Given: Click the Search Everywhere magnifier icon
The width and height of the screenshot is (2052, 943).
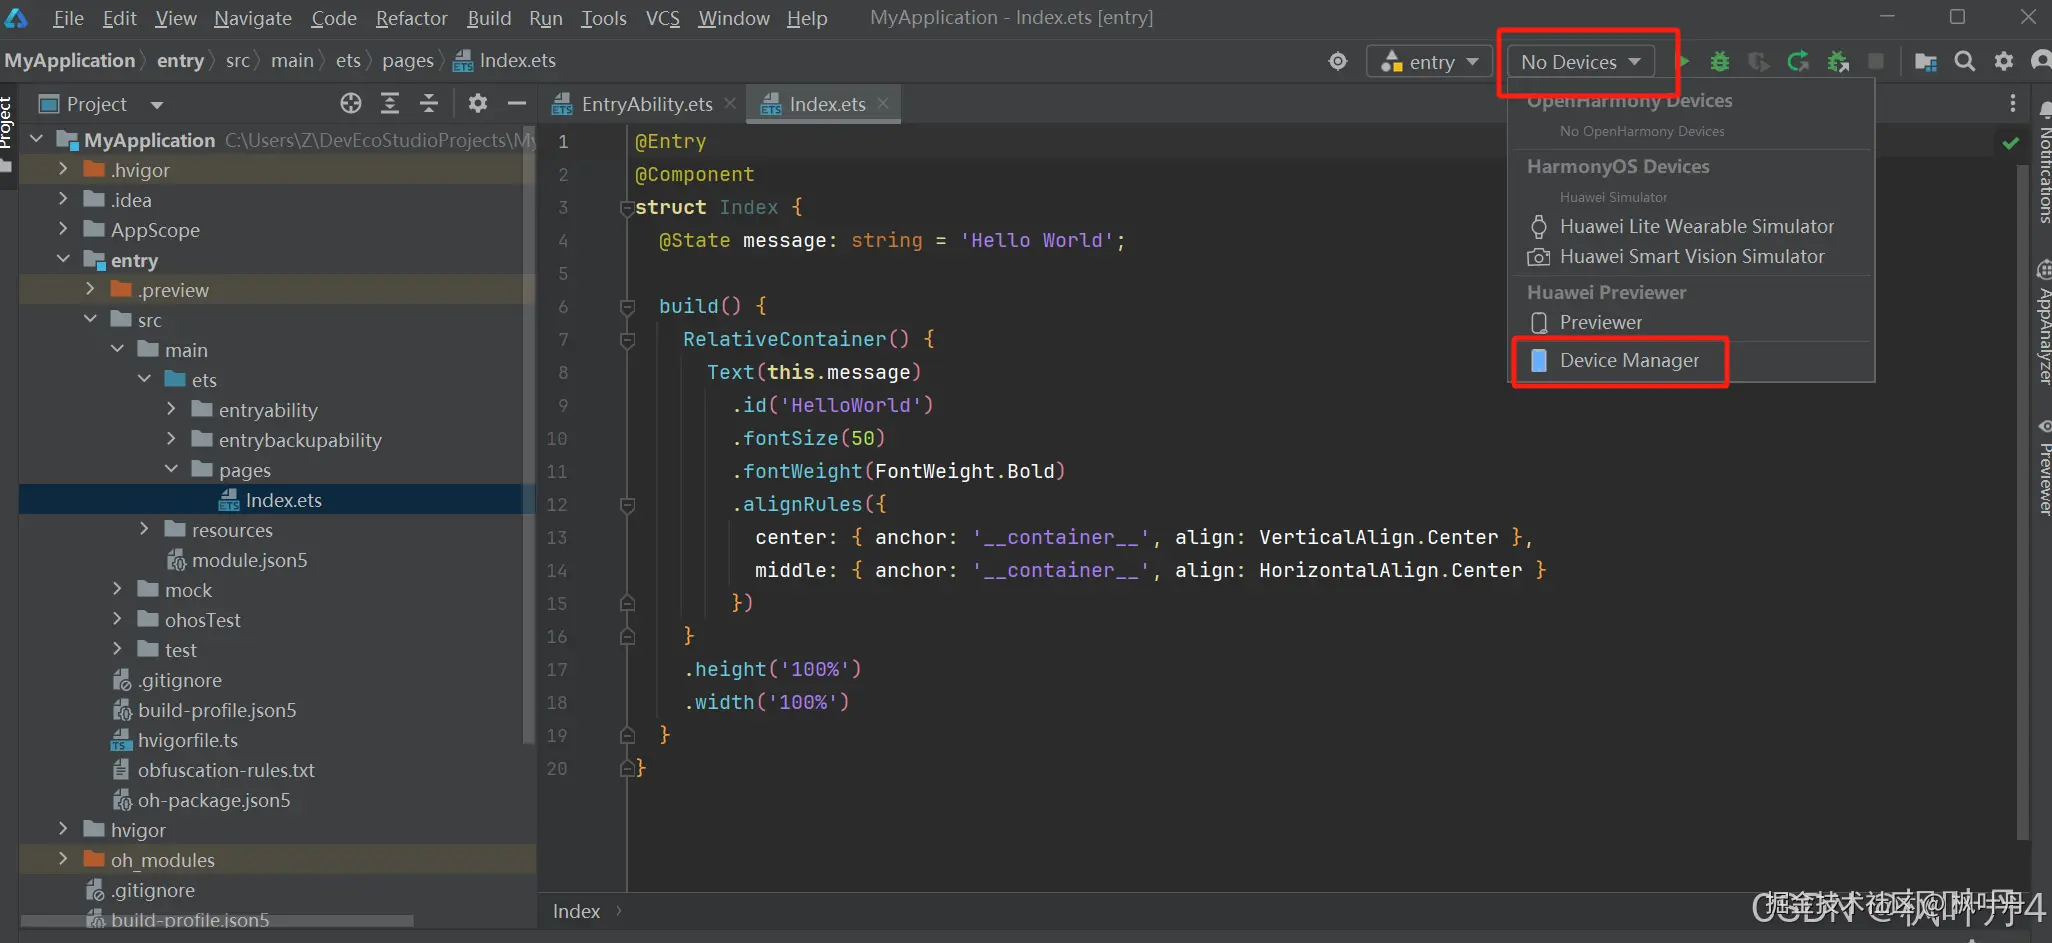Looking at the screenshot, I should click(1964, 62).
